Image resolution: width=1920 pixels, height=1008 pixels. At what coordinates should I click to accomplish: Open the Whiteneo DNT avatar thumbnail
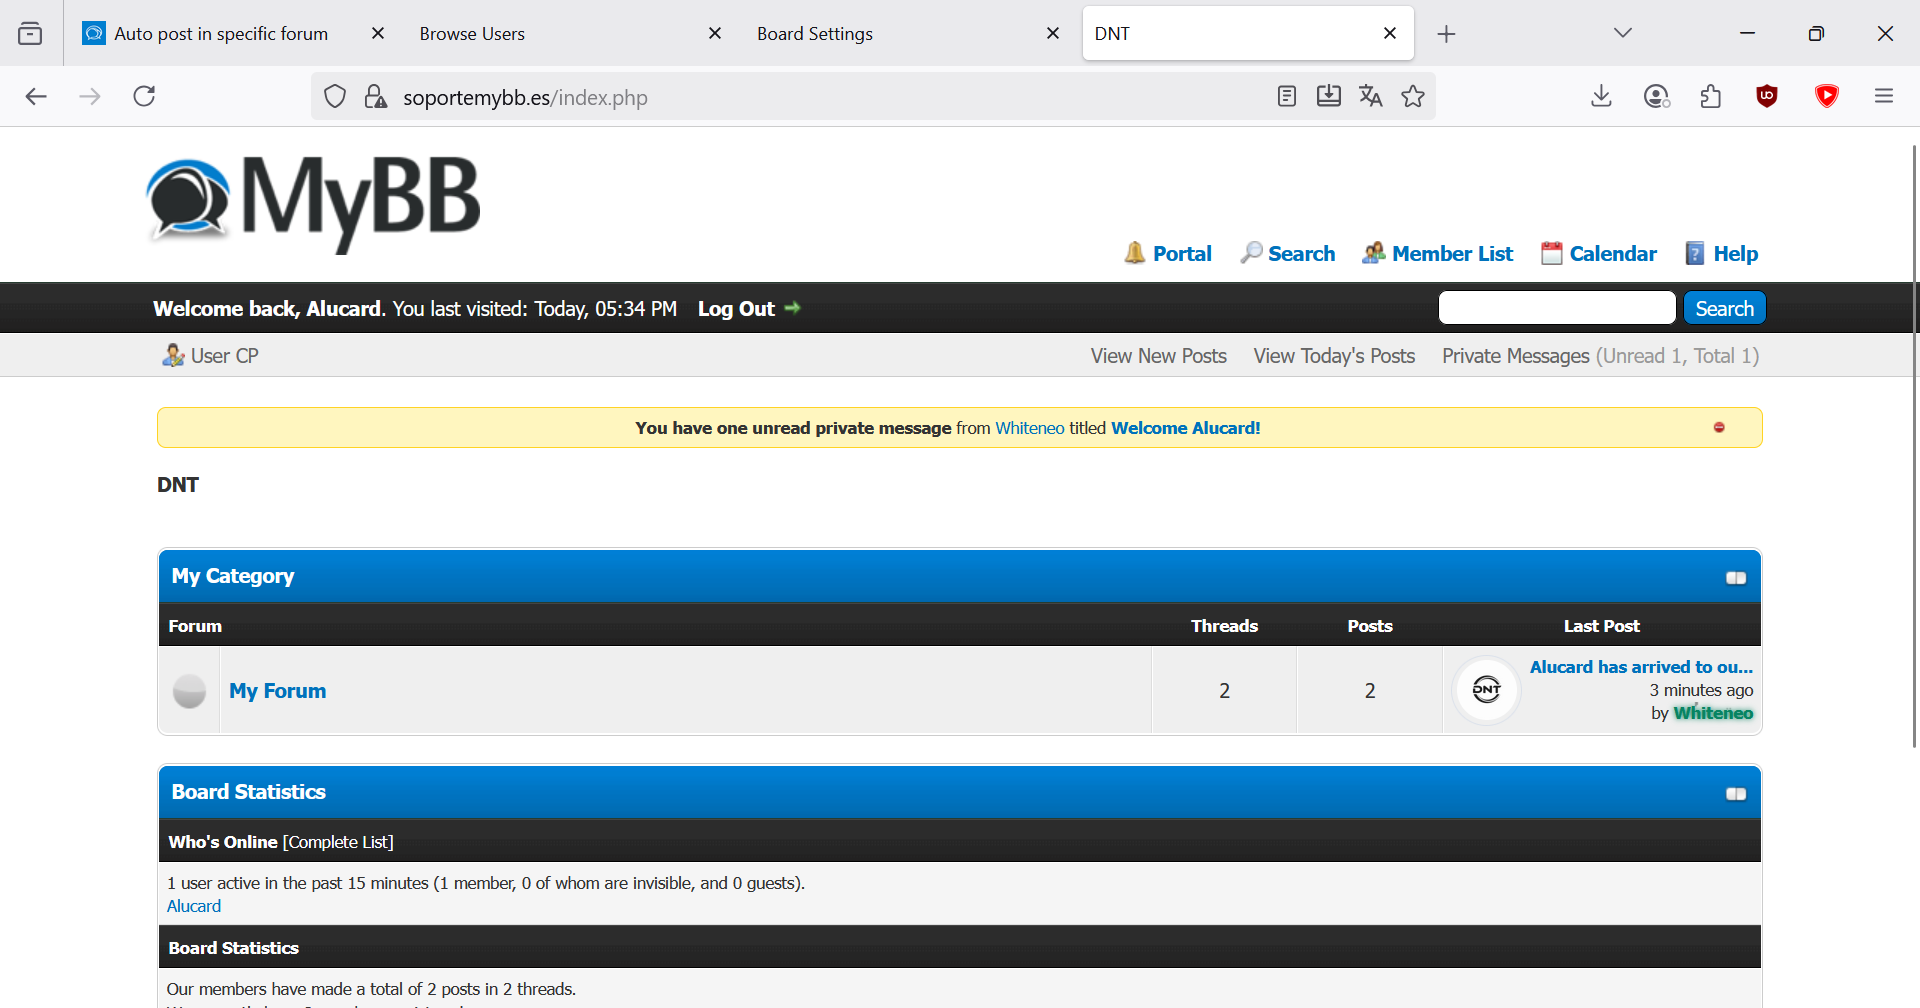point(1486,689)
